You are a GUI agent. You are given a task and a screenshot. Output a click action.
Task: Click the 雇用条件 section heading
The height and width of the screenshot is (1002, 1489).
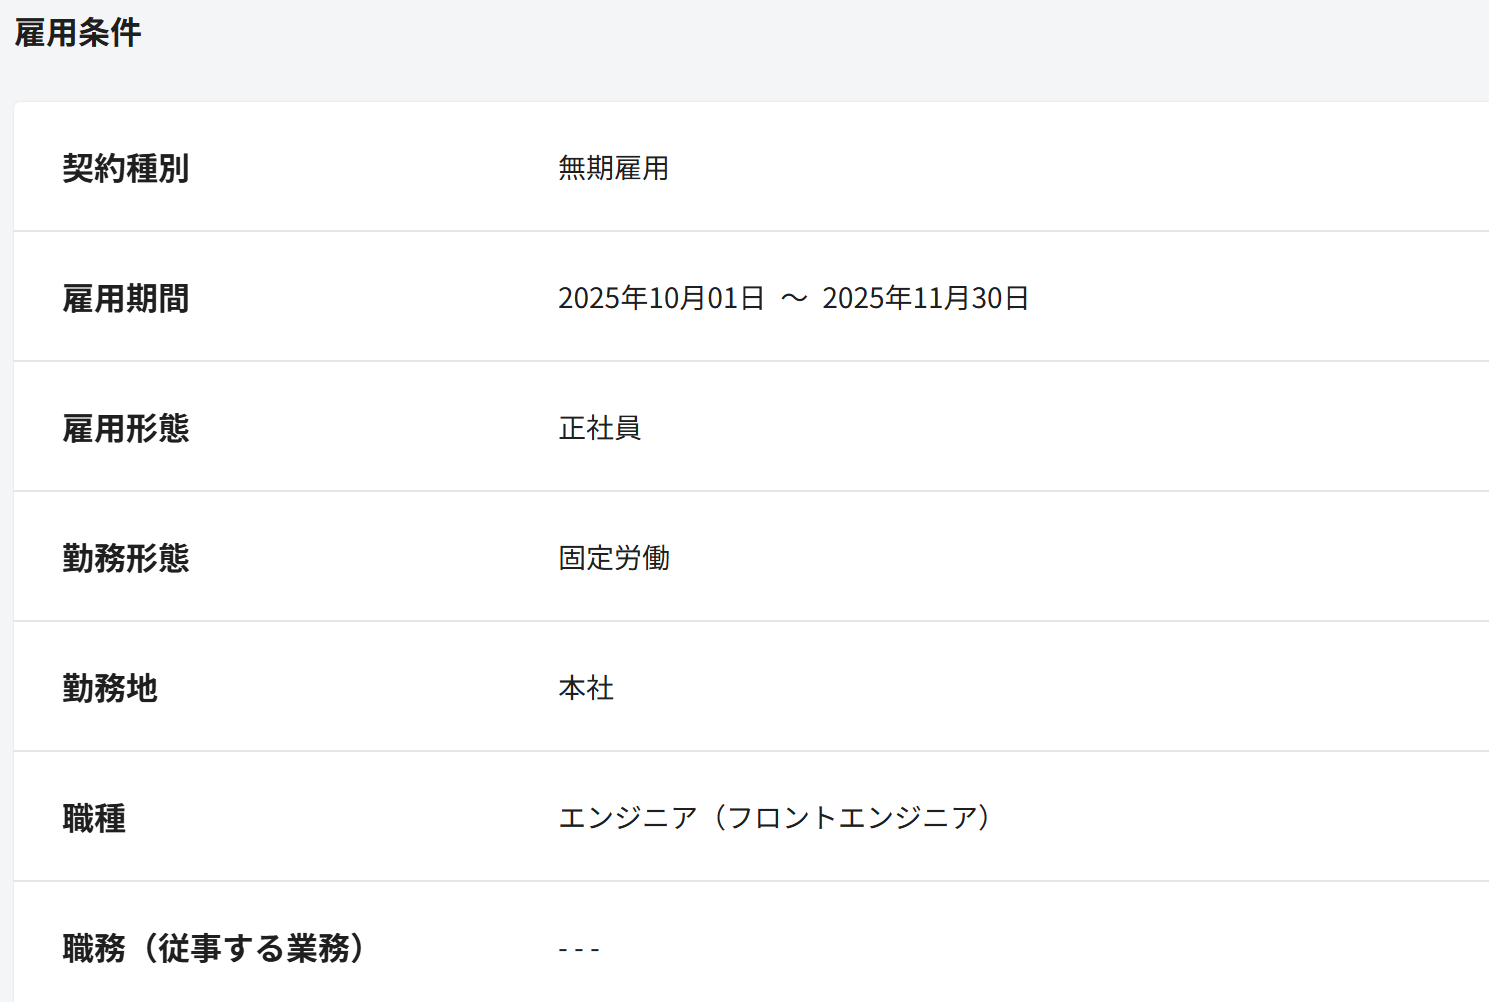[78, 33]
